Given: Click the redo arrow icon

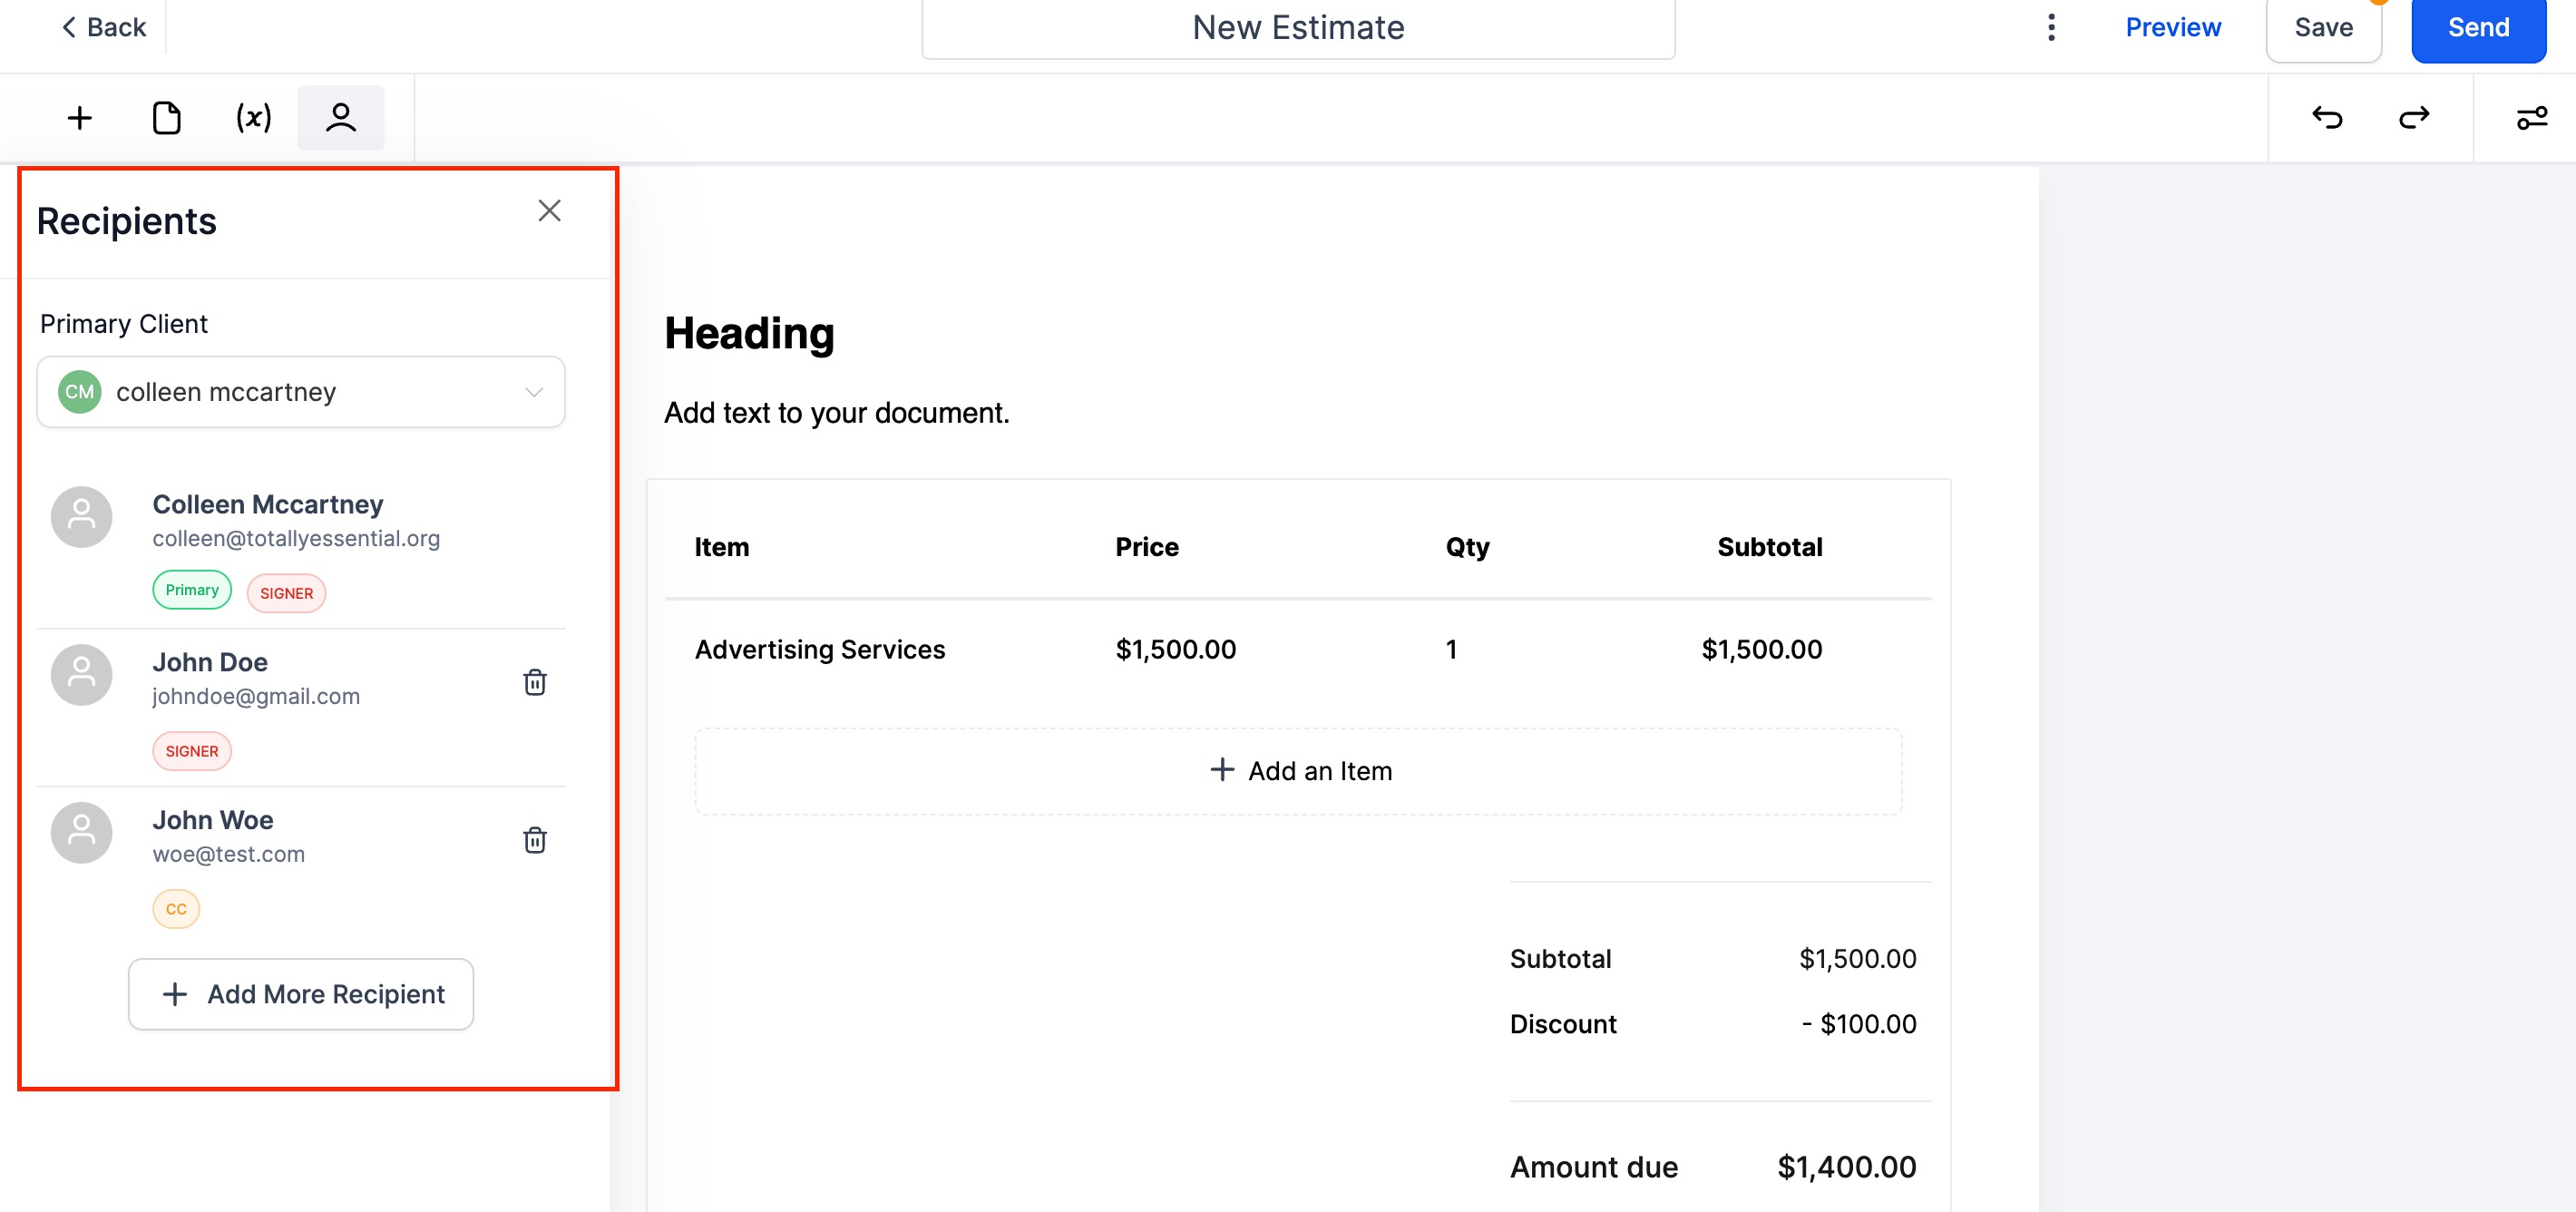Looking at the screenshot, I should pyautogui.click(x=2414, y=118).
